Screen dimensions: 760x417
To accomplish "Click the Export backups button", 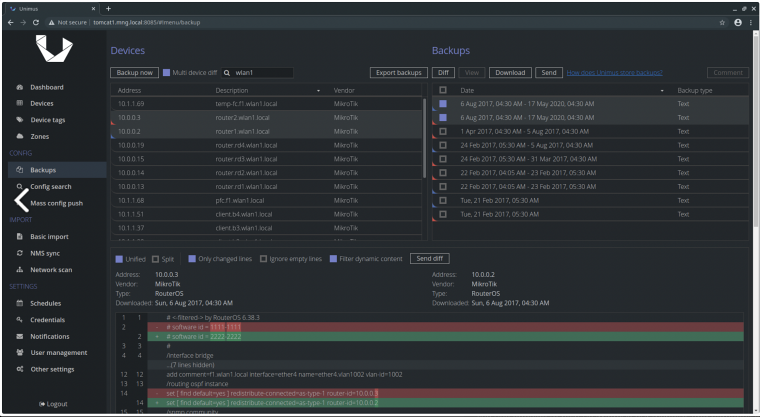I will (398, 73).
